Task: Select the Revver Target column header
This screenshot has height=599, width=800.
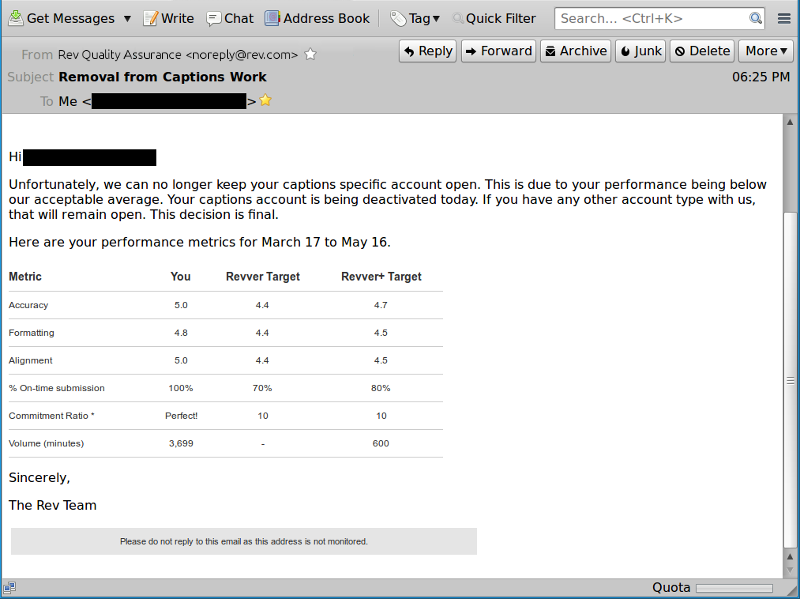Action: [x=263, y=277]
